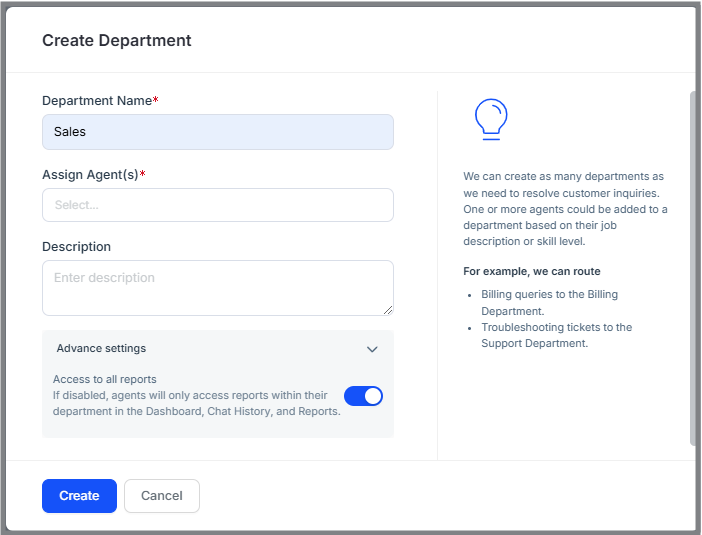Focus the Department Name field containing Sales
The height and width of the screenshot is (535, 702).
(218, 132)
